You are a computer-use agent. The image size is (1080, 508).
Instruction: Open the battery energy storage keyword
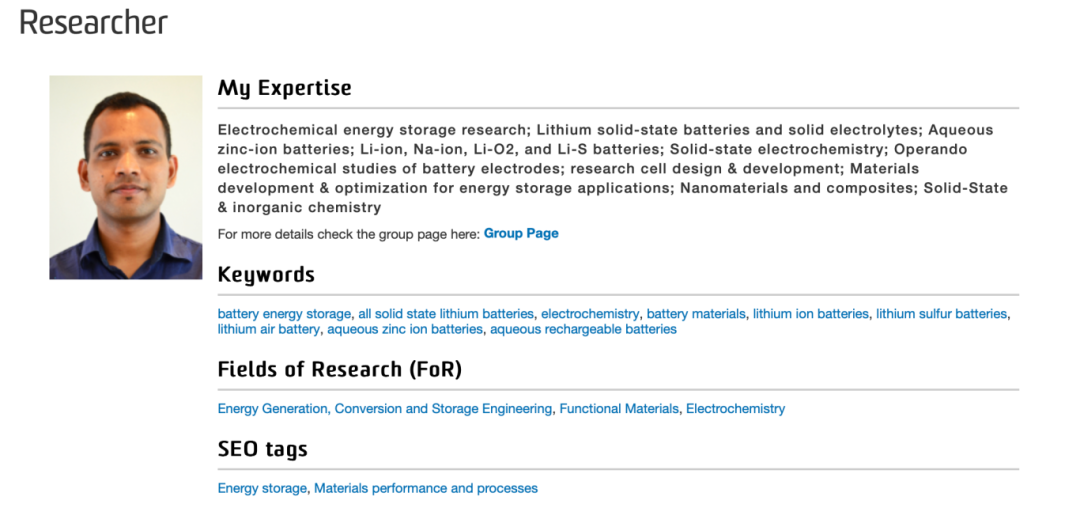pyautogui.click(x=284, y=314)
